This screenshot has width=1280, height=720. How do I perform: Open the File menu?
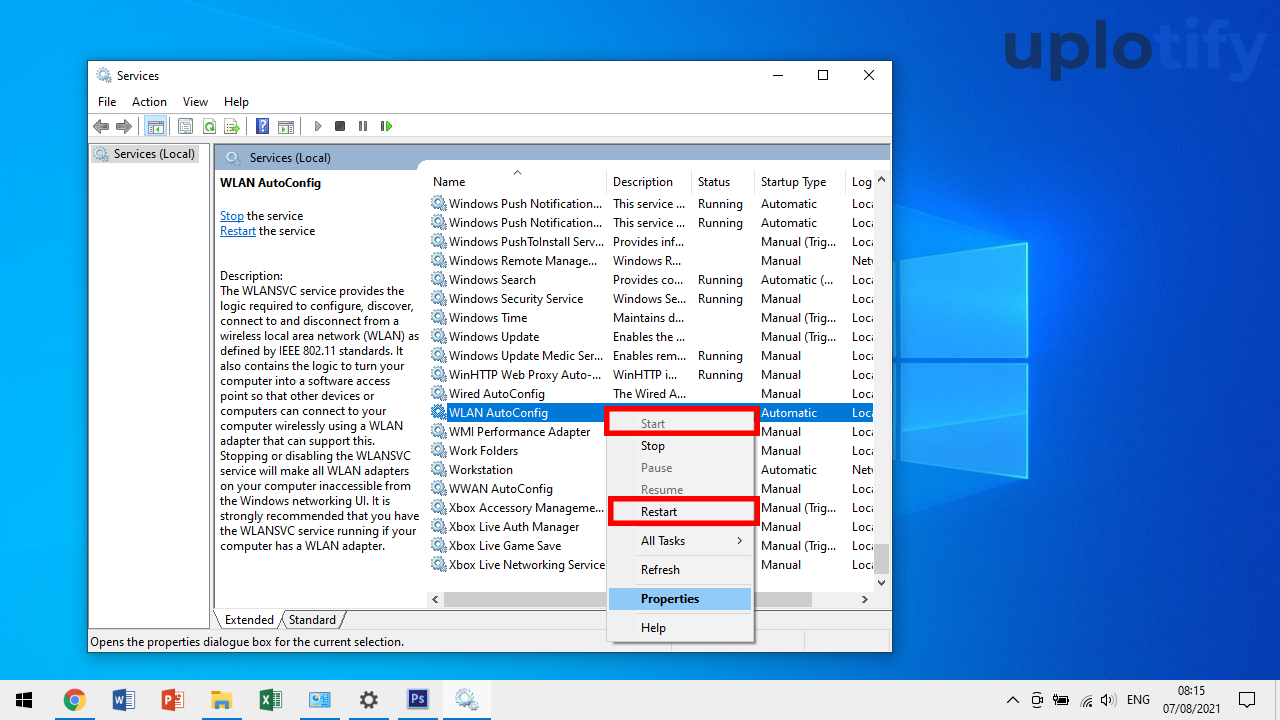(x=107, y=102)
